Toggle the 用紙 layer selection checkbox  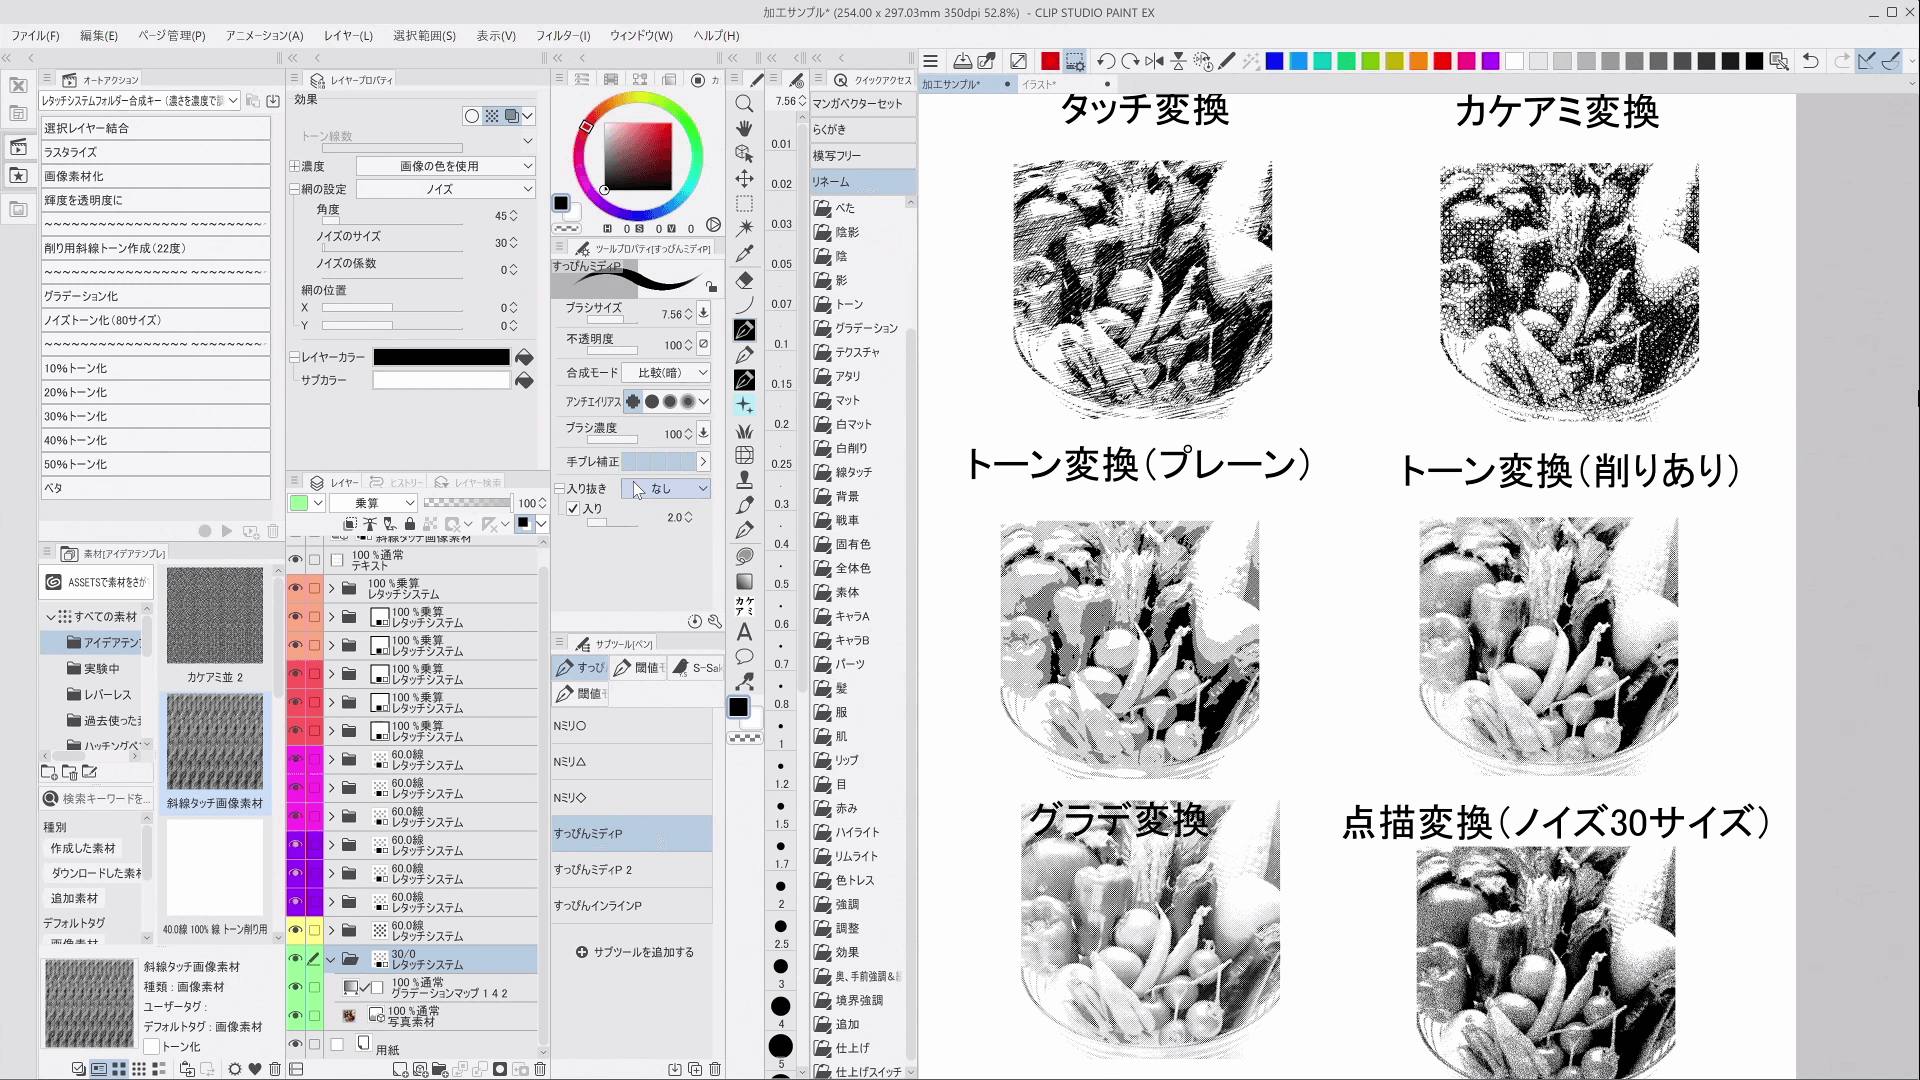point(314,1044)
